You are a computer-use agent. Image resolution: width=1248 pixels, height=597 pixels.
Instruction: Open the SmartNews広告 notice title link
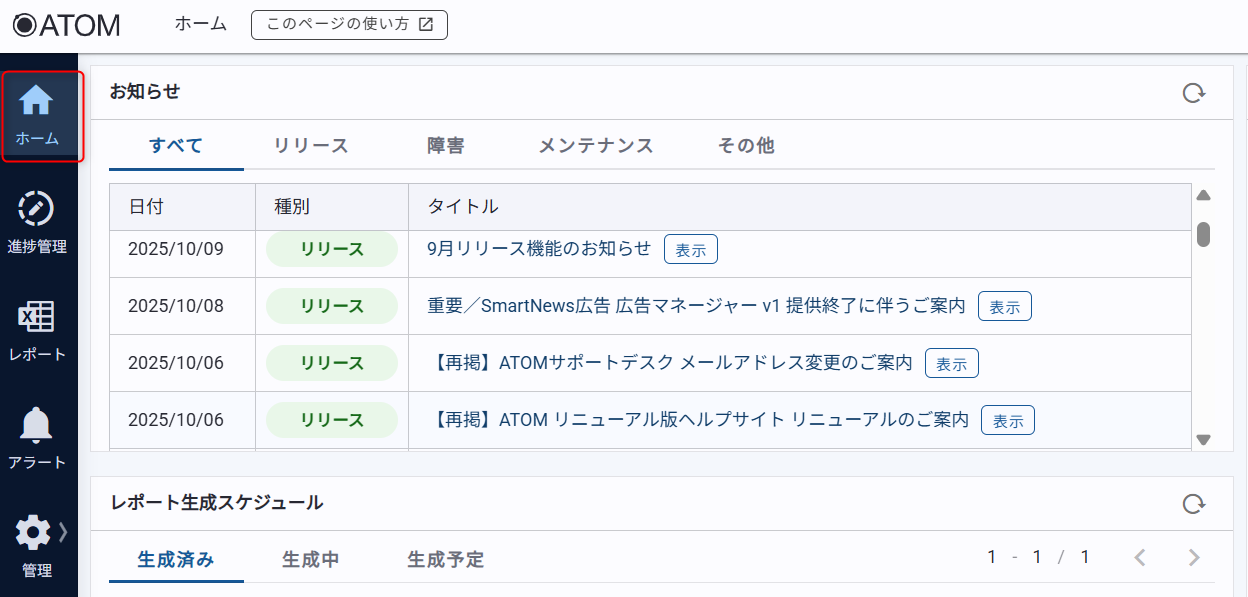pos(696,306)
